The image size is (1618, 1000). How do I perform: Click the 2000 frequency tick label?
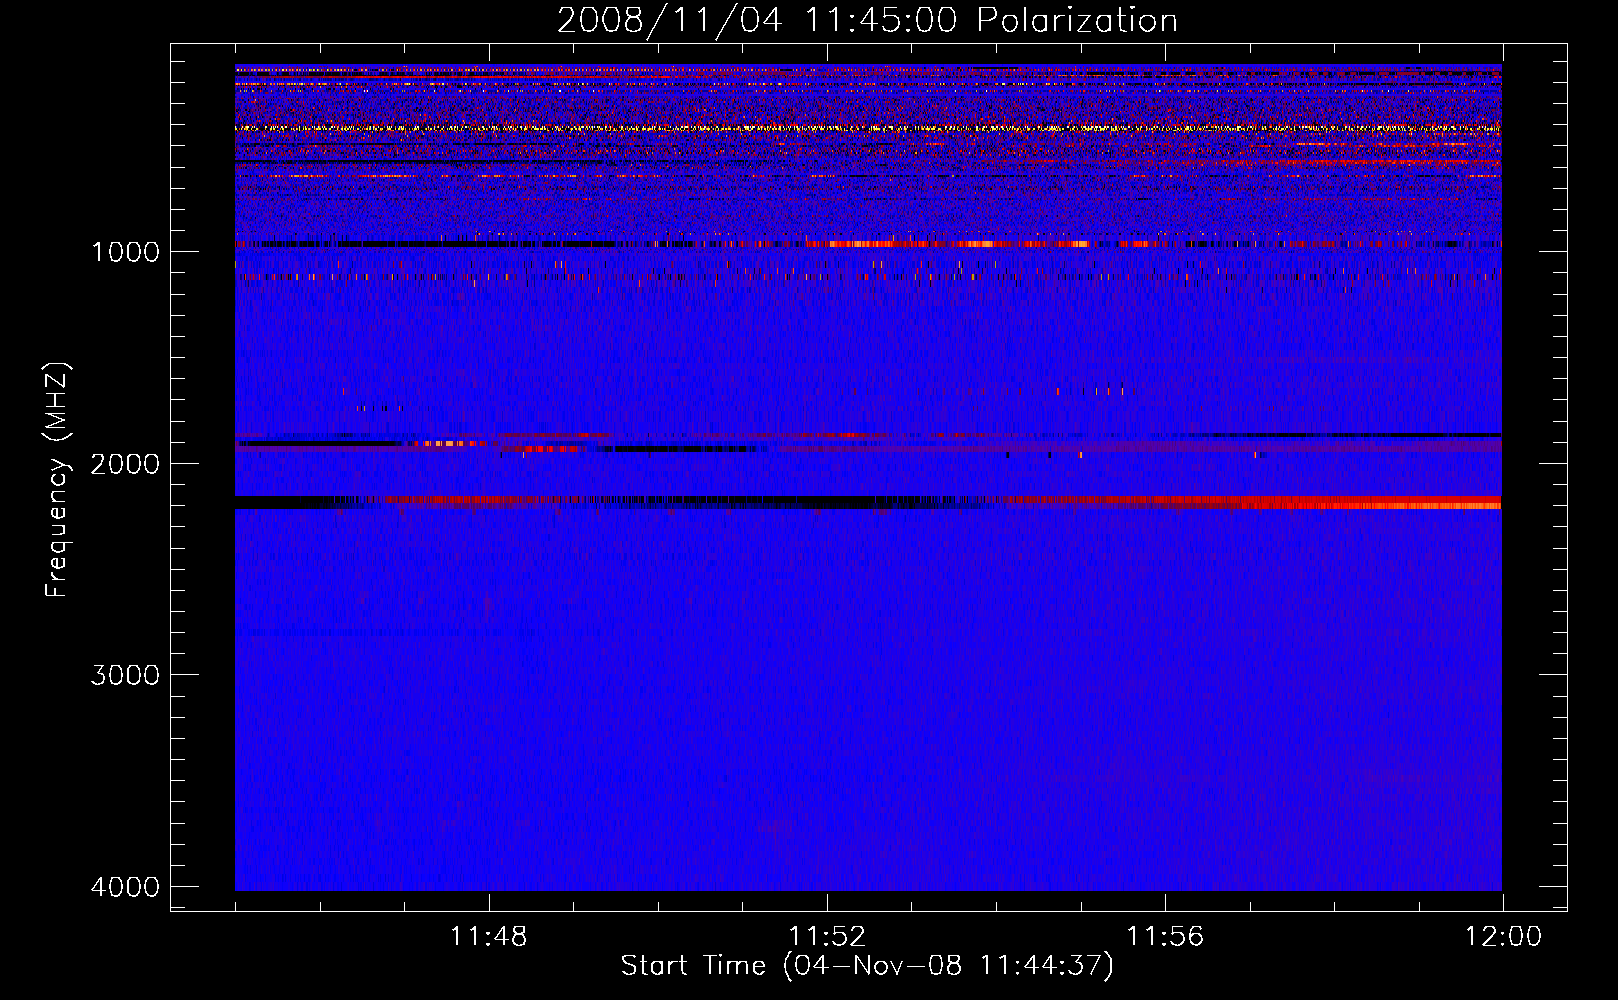click(125, 463)
